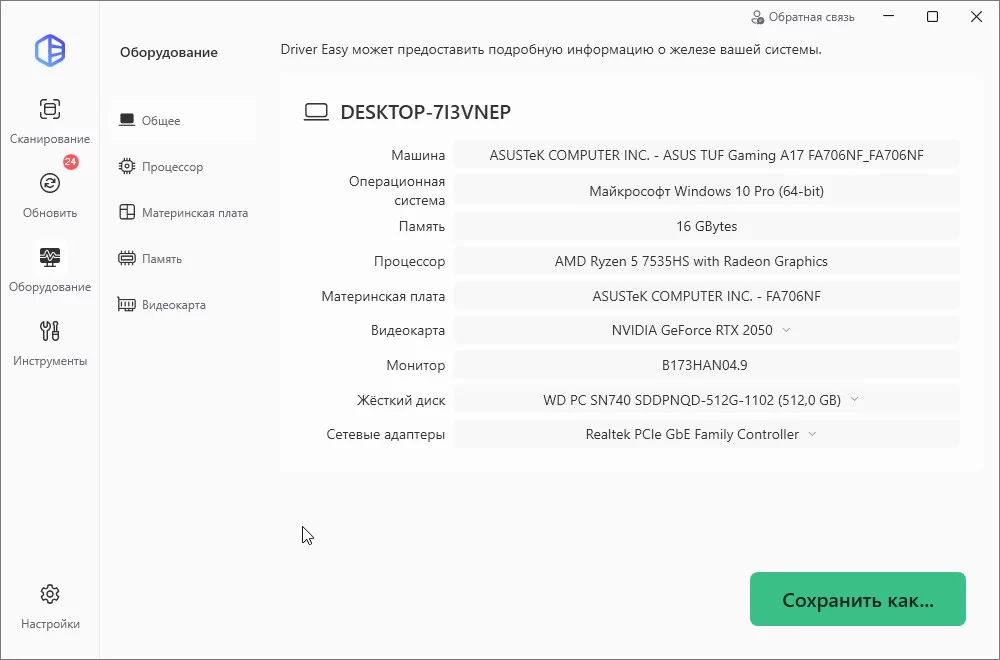Click the Realtek PCIe GbE Family Controller text

click(x=692, y=434)
